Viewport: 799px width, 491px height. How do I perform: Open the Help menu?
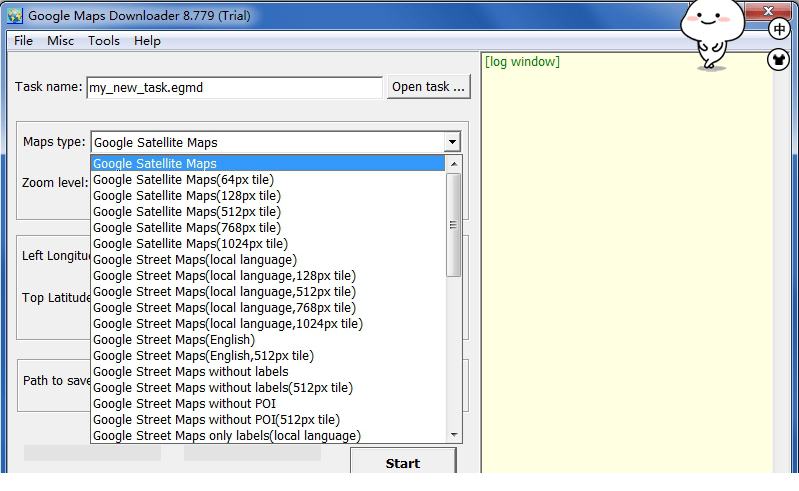(147, 41)
